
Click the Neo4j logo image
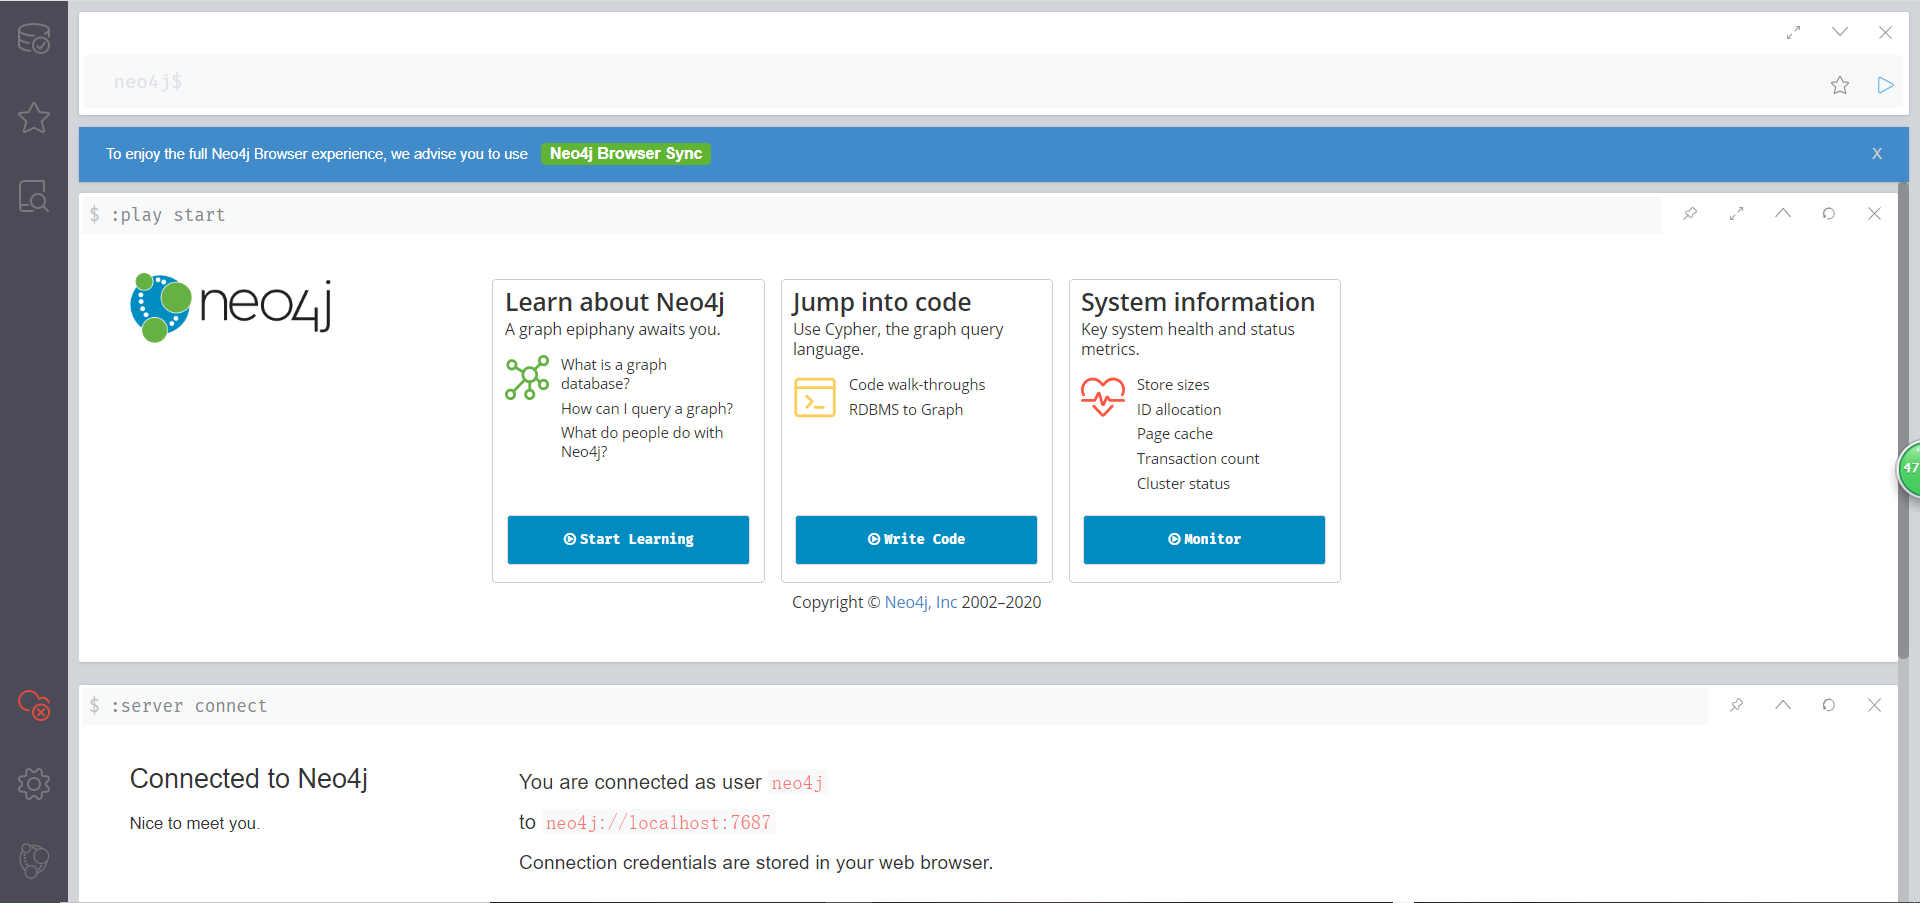(231, 307)
